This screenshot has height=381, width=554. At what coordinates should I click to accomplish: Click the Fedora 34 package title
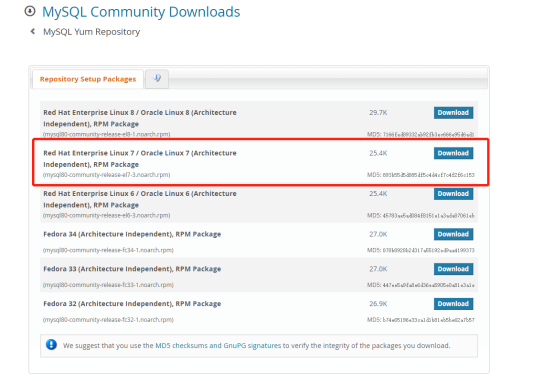tap(132, 234)
